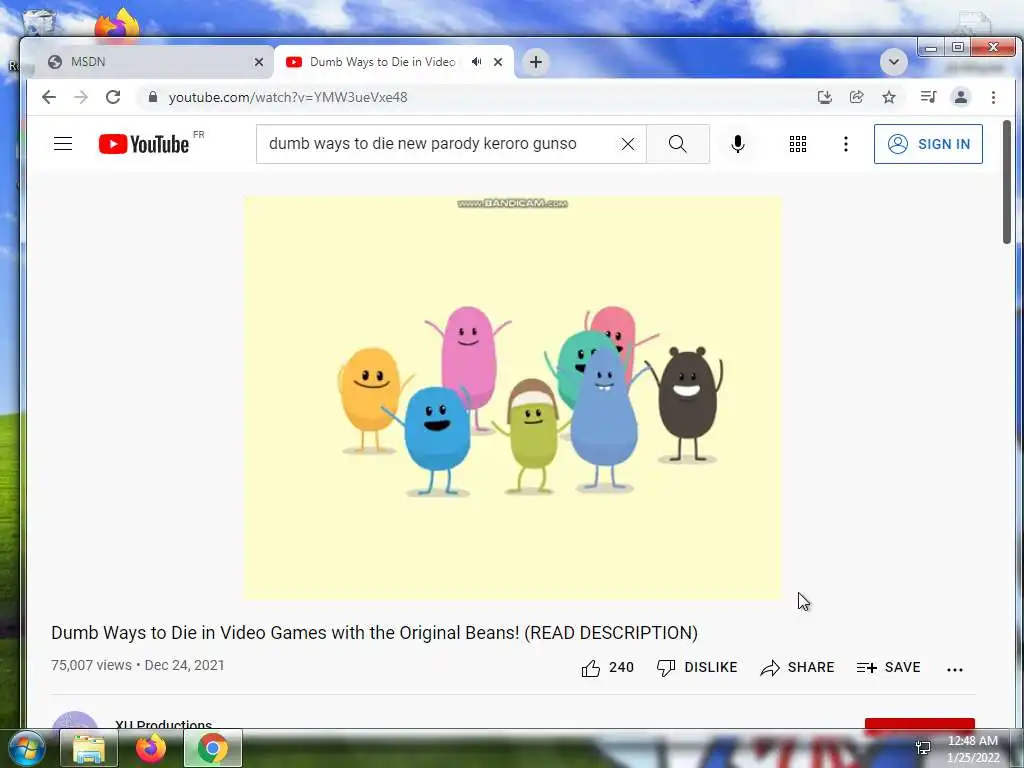Screen dimensions: 1024x768
Task: Click the Chrome taskbar icon
Action: tap(213, 748)
